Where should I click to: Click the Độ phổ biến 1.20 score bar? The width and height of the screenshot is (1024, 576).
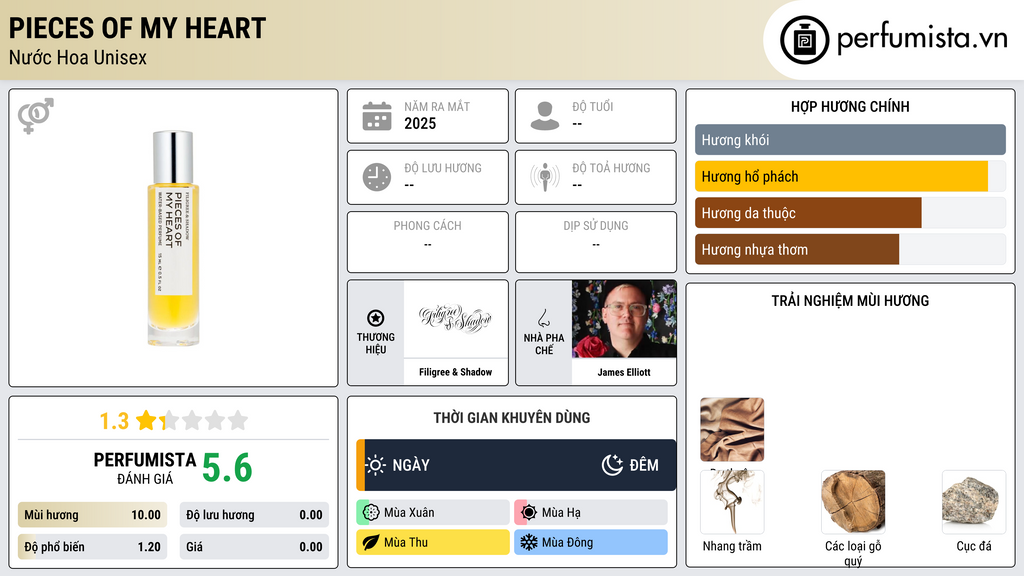pyautogui.click(x=93, y=547)
